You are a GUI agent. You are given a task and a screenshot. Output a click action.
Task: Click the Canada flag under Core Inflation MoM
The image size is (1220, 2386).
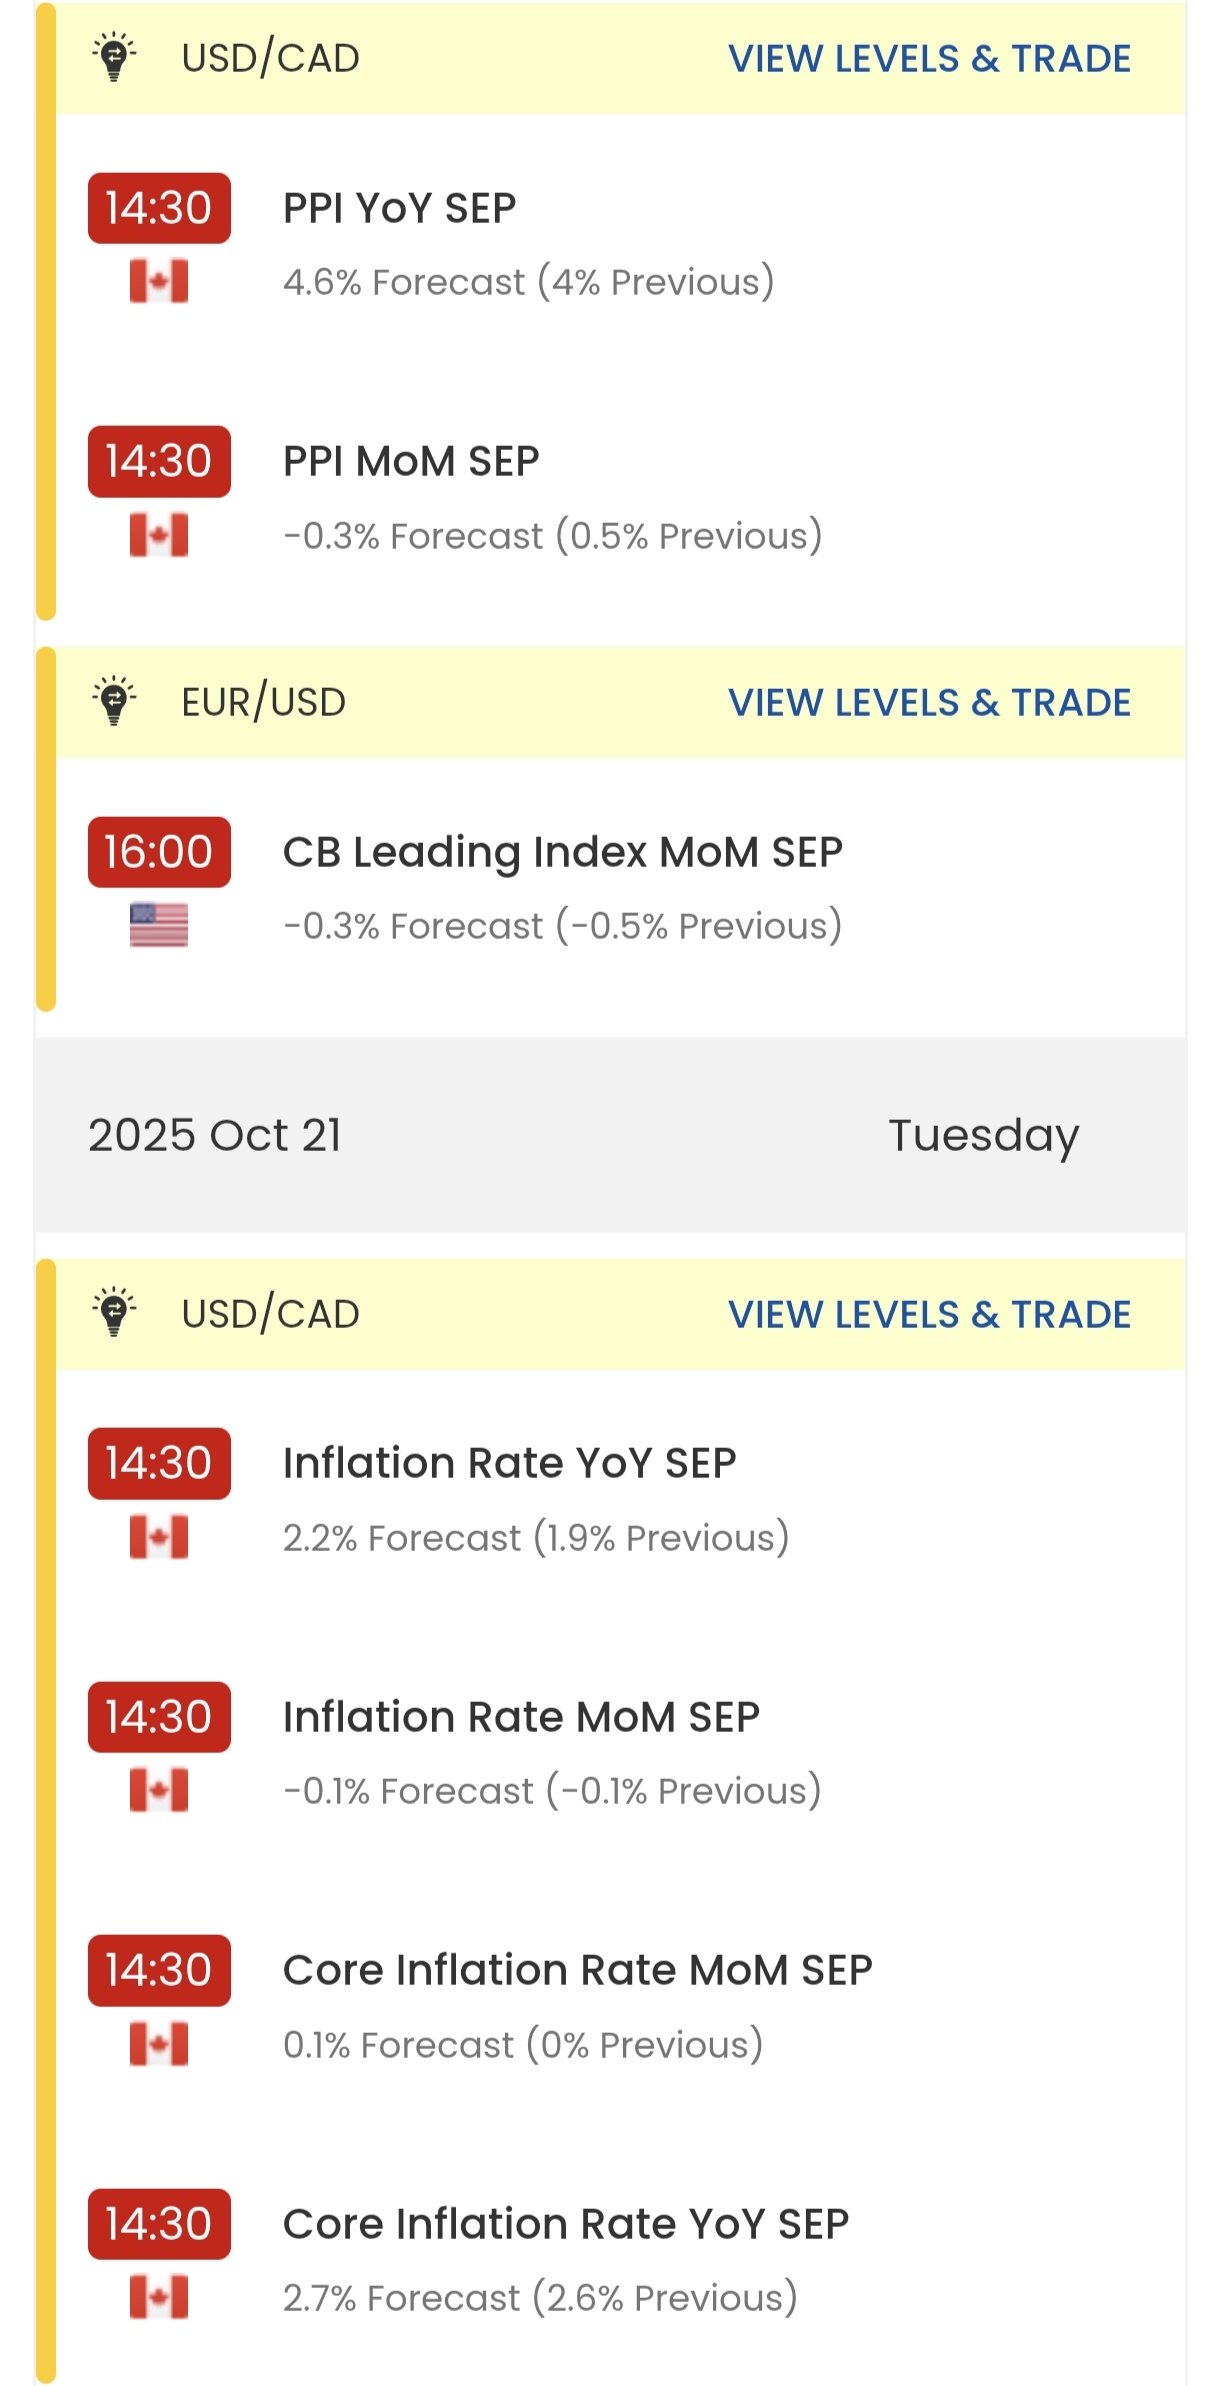[159, 2044]
